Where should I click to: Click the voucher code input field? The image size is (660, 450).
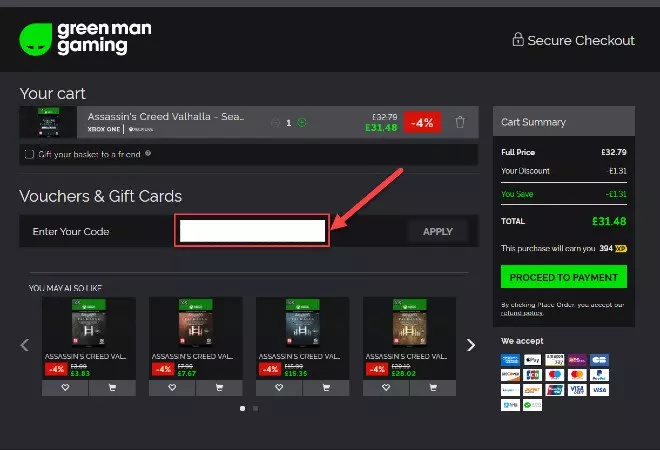[252, 231]
